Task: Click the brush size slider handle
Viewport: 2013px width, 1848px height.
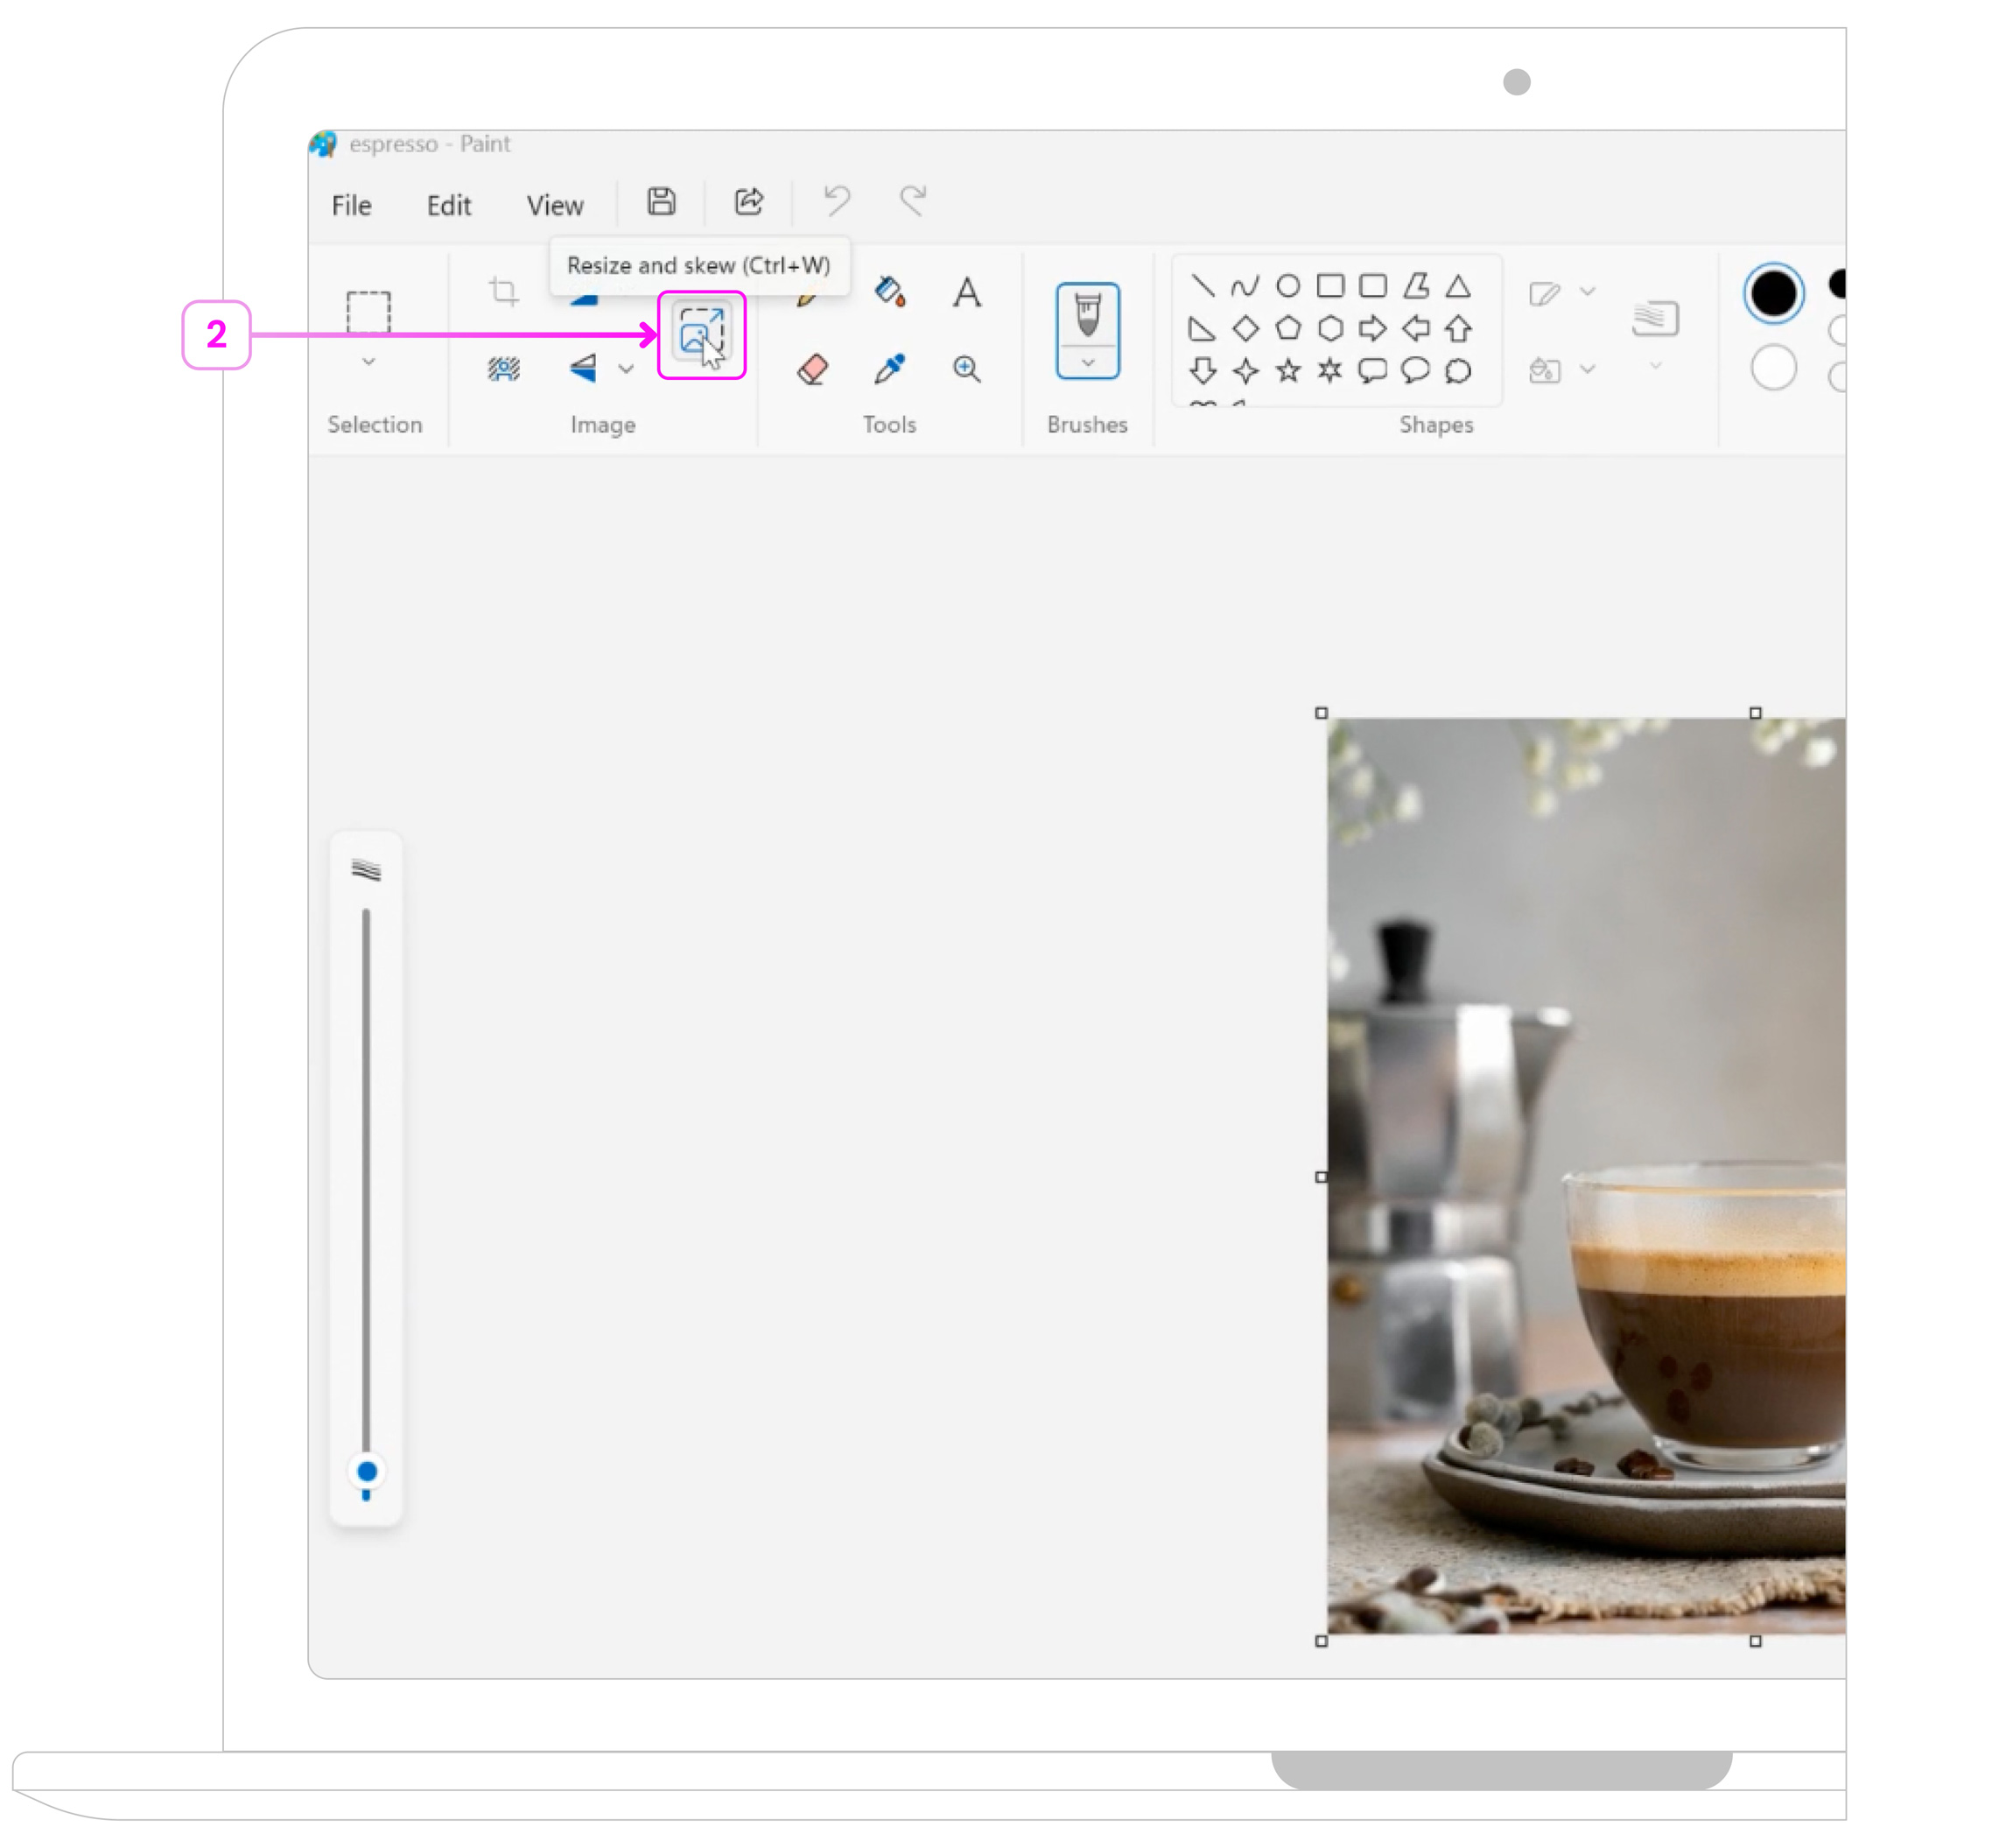Action: 367,1471
